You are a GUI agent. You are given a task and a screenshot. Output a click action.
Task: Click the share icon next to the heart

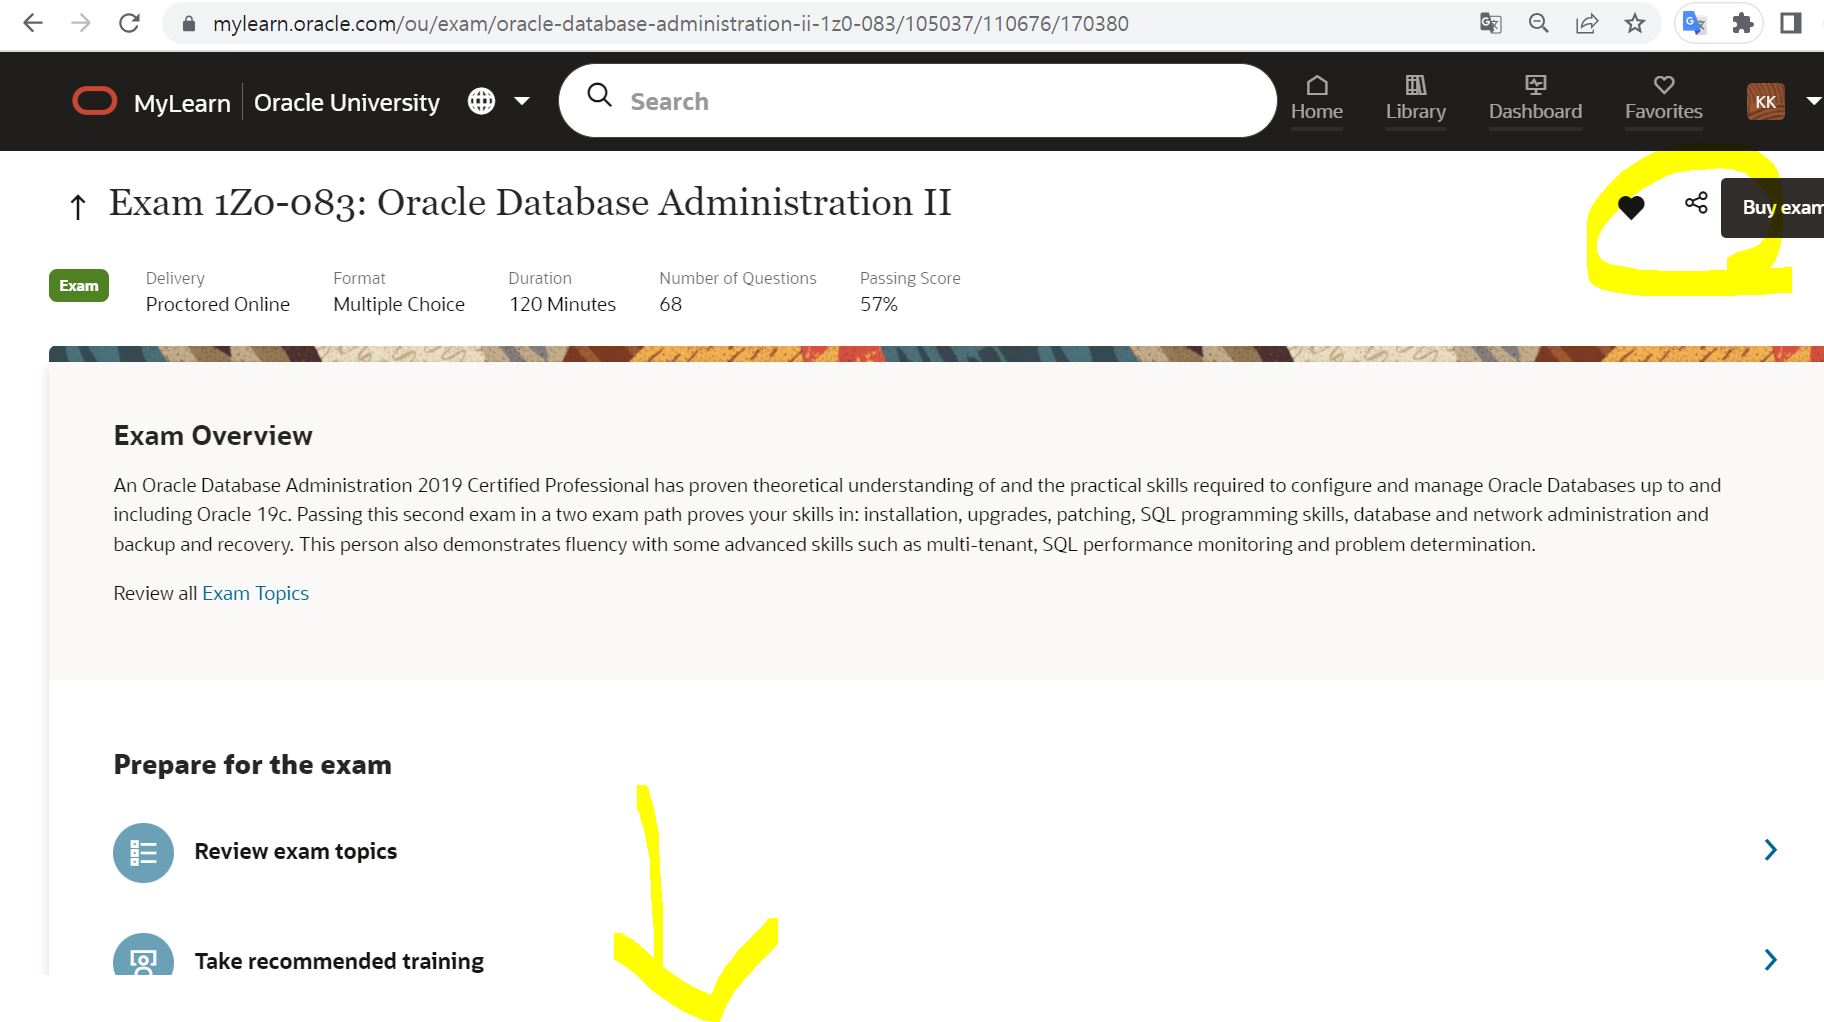(x=1696, y=204)
